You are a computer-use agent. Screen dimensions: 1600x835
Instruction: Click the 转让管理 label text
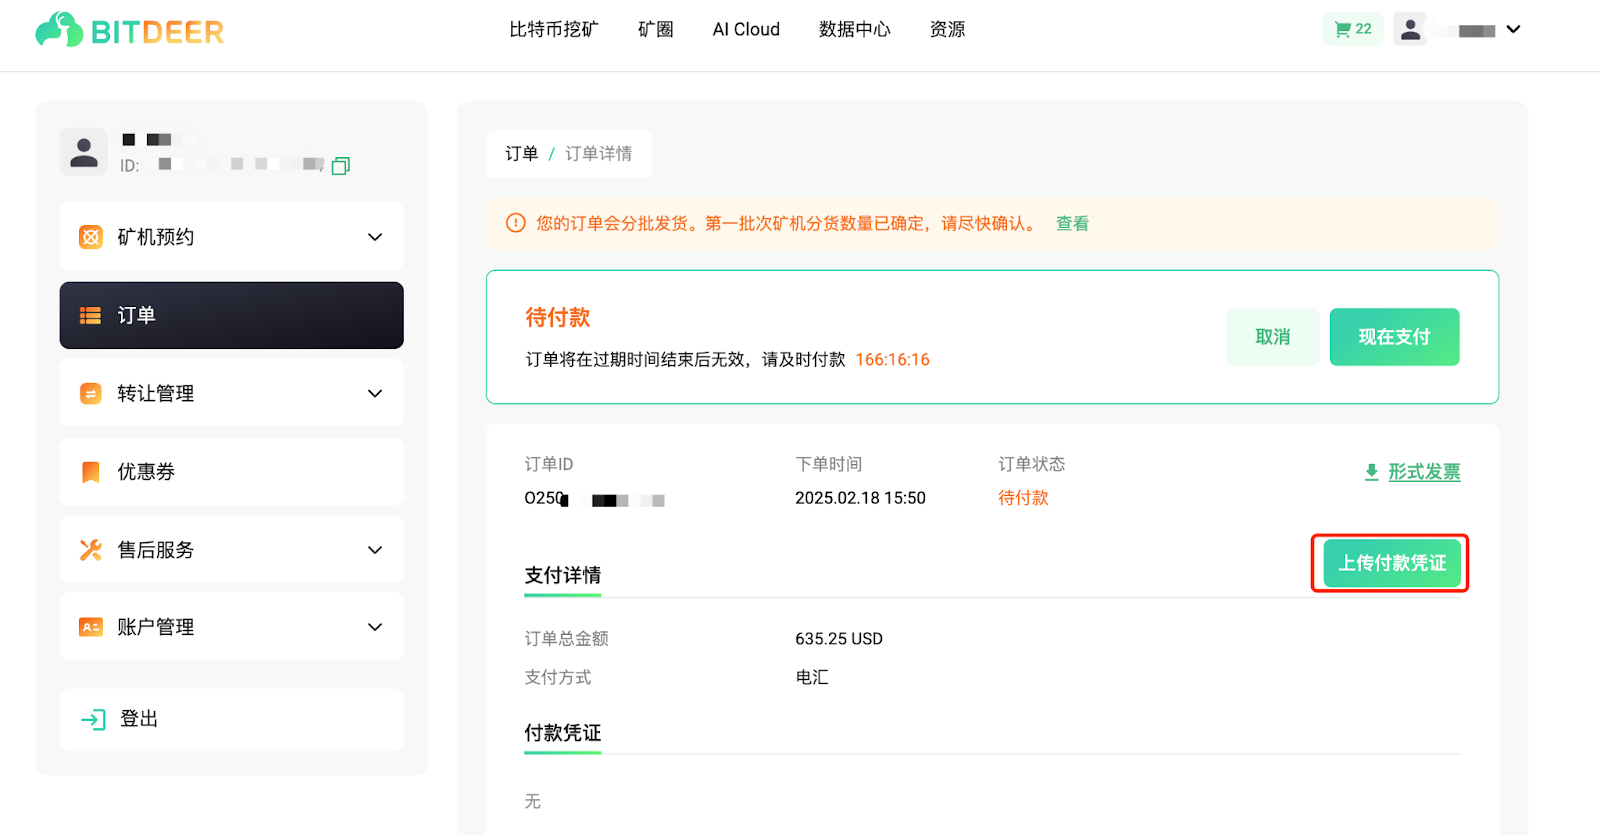[156, 394]
